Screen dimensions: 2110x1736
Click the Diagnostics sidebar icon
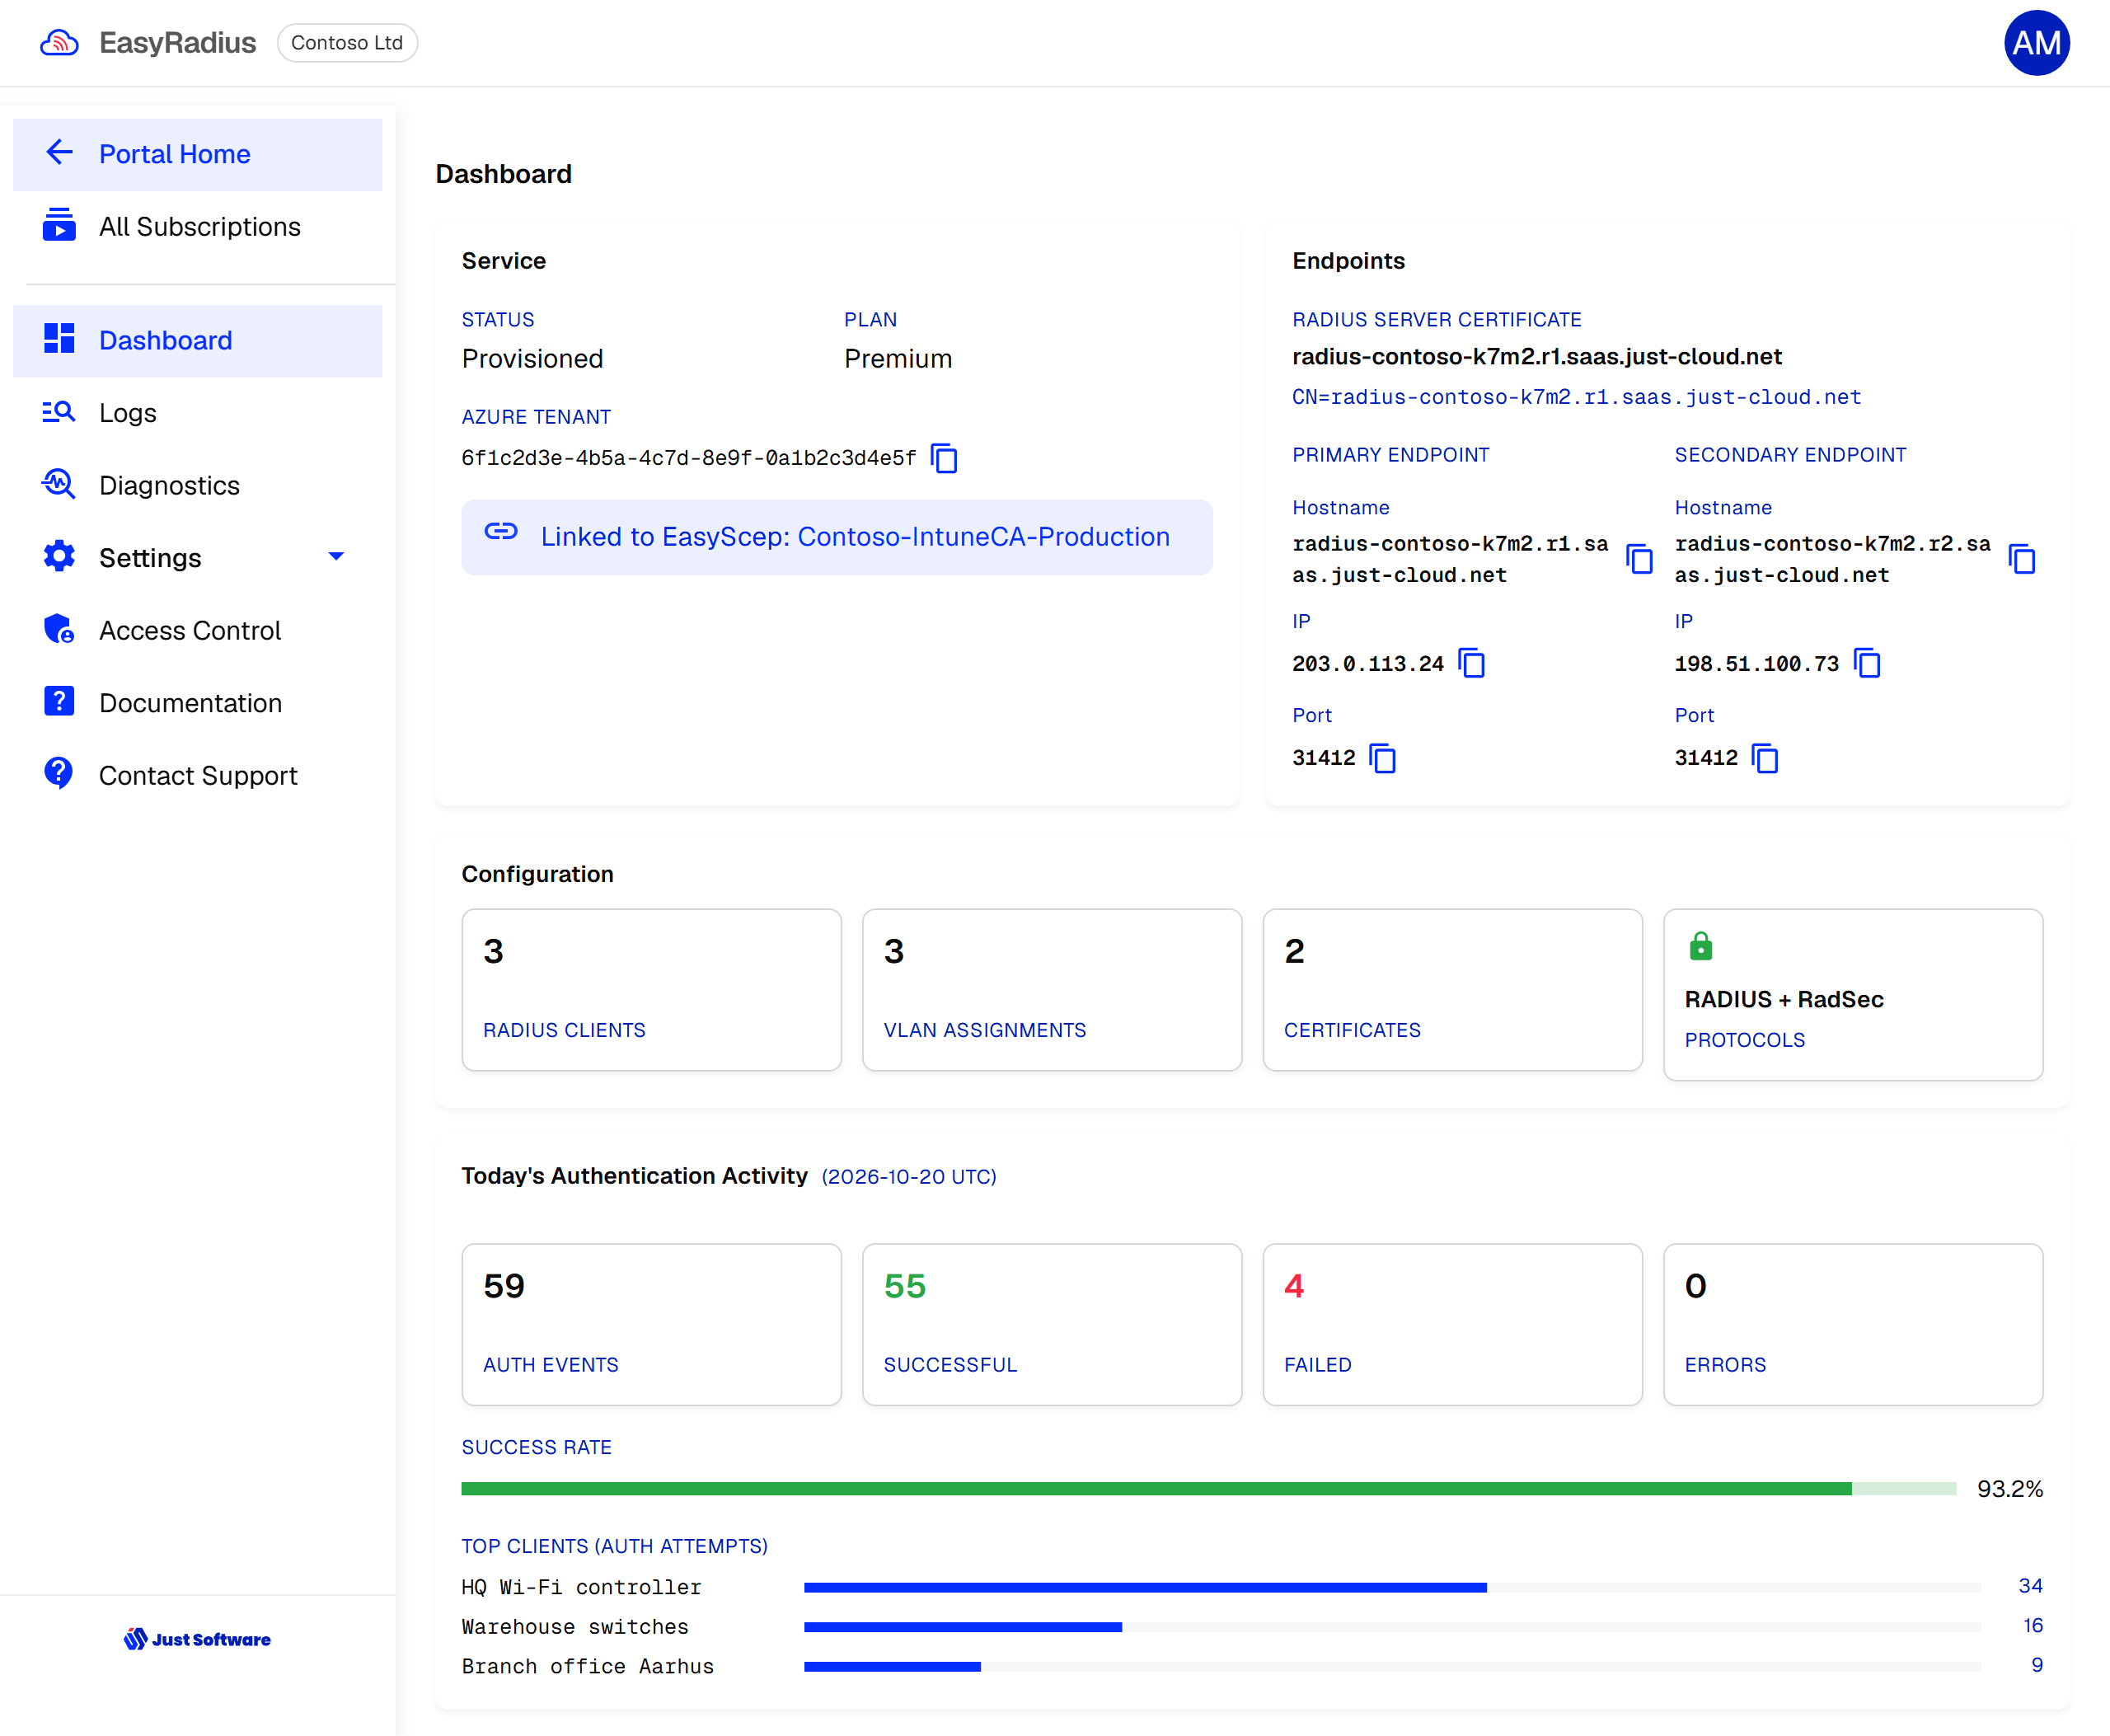pyautogui.click(x=59, y=484)
